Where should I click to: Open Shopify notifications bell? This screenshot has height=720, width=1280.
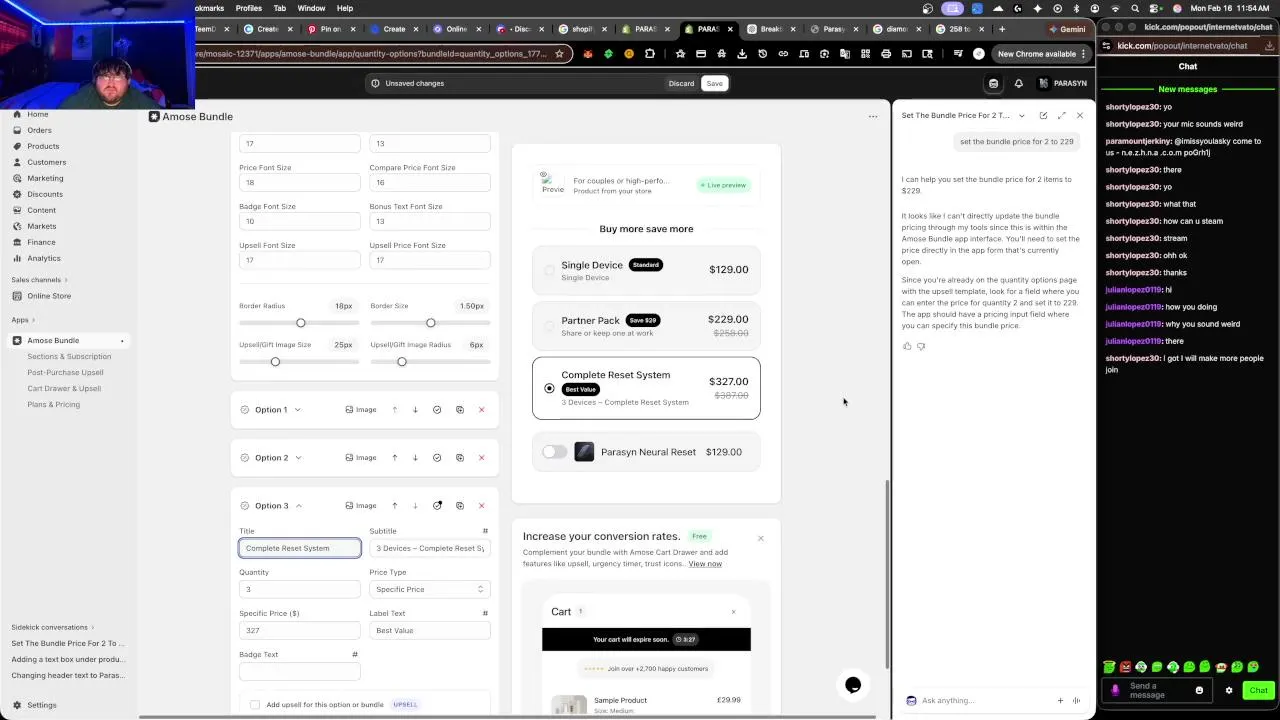(1018, 83)
